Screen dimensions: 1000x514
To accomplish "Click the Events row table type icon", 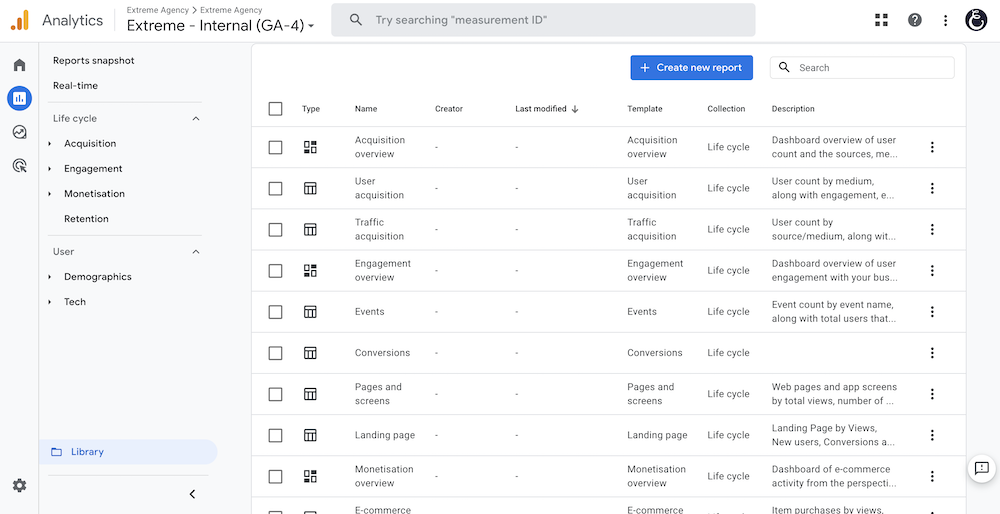I will pyautogui.click(x=310, y=312).
